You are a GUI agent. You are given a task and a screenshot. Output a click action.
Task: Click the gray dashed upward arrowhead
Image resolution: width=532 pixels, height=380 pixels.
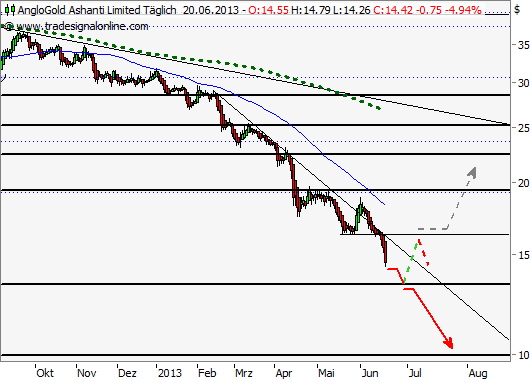472,173
